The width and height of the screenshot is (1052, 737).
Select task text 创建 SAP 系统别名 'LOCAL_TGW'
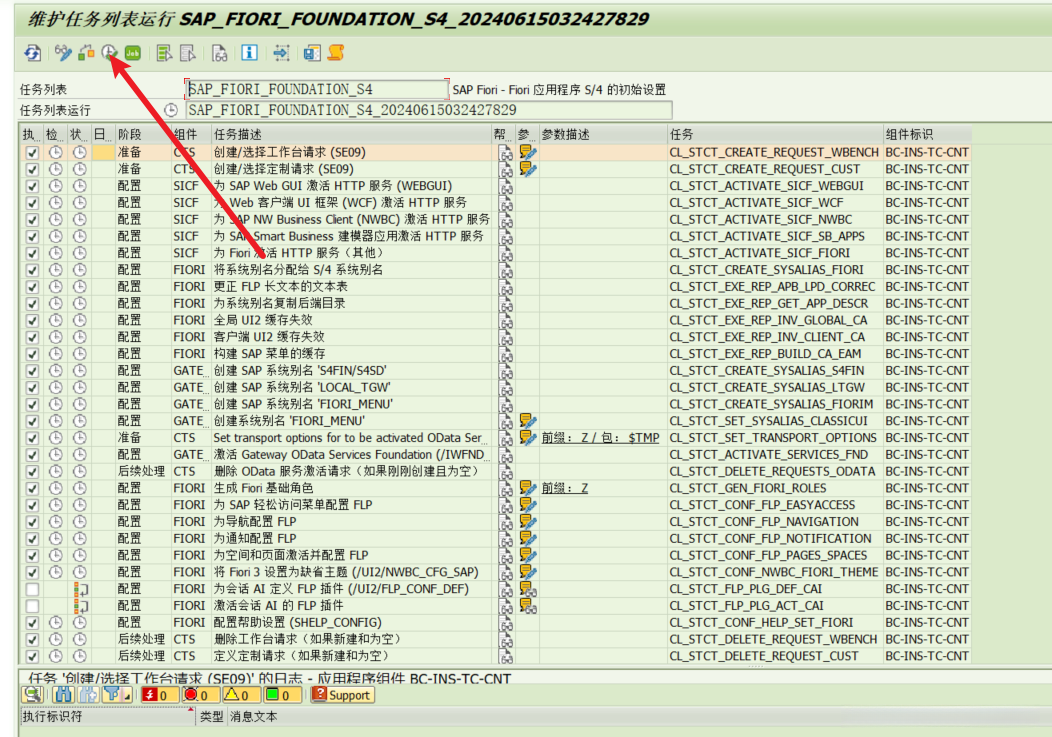click(302, 387)
